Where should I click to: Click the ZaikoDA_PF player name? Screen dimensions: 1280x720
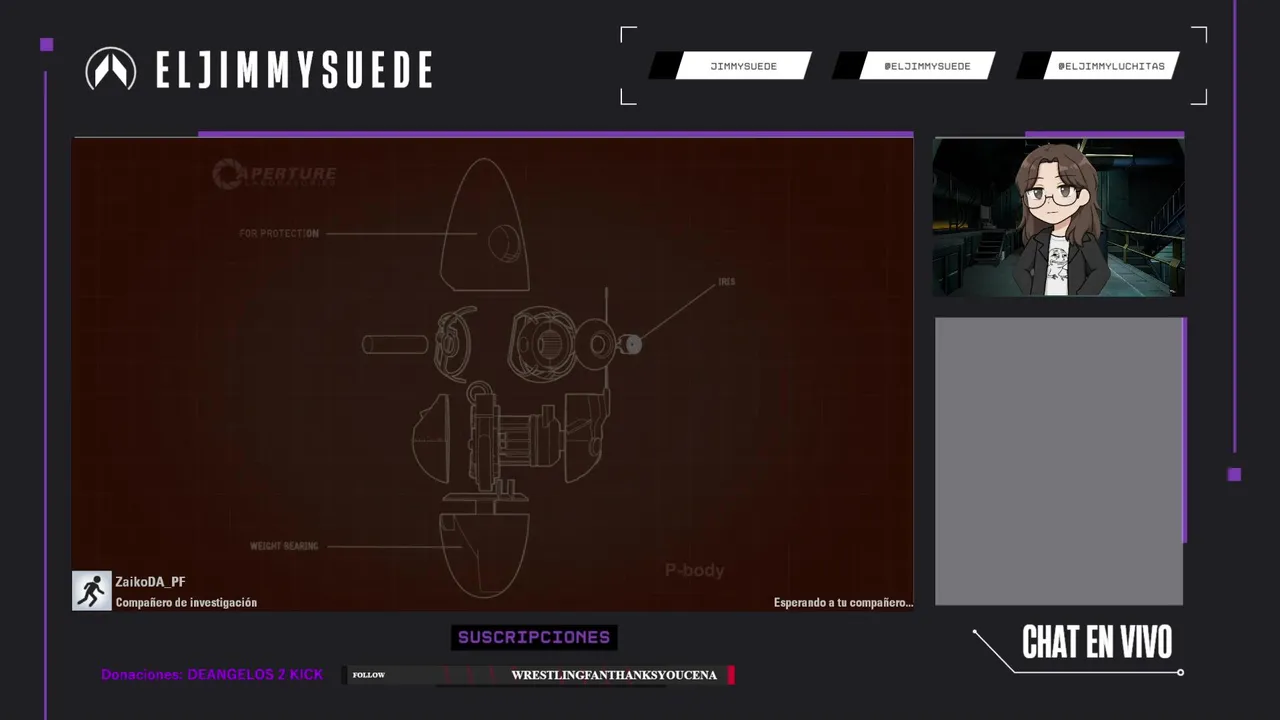click(150, 582)
